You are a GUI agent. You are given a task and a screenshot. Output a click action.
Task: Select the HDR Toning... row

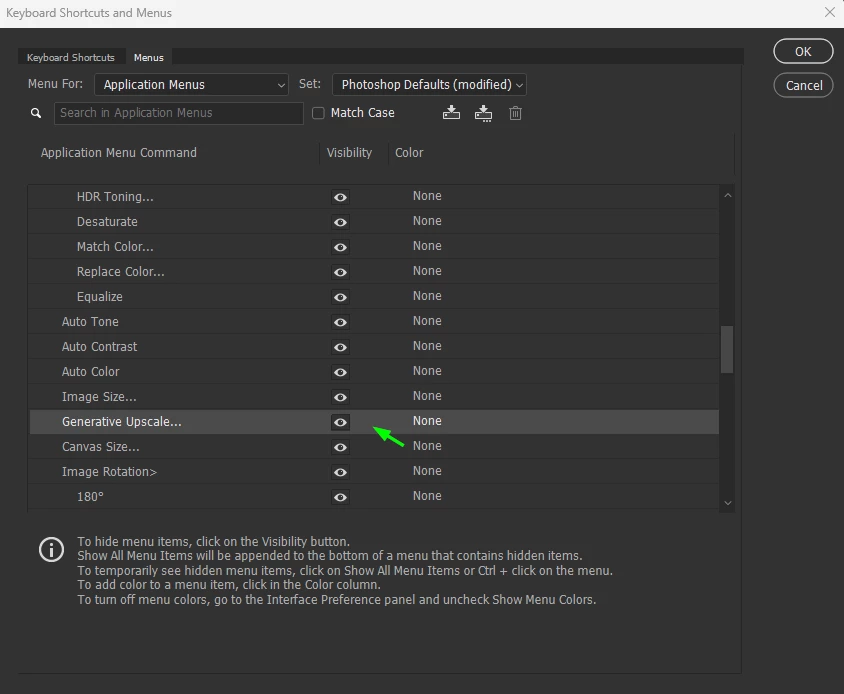374,197
